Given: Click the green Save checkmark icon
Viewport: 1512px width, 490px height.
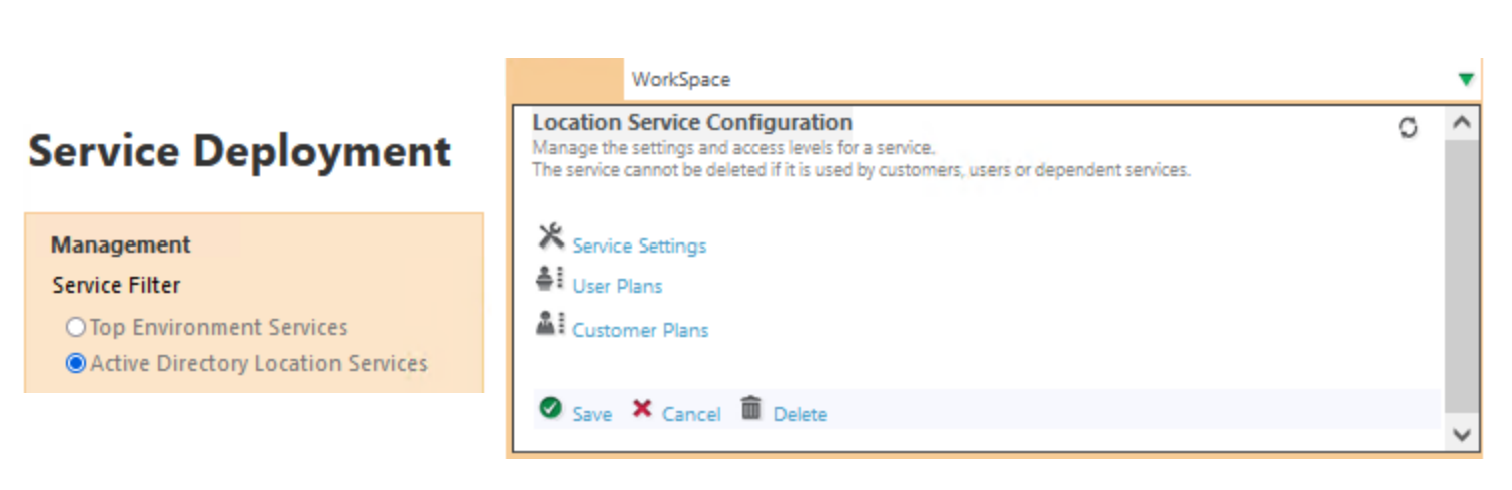Looking at the screenshot, I should pos(550,408).
